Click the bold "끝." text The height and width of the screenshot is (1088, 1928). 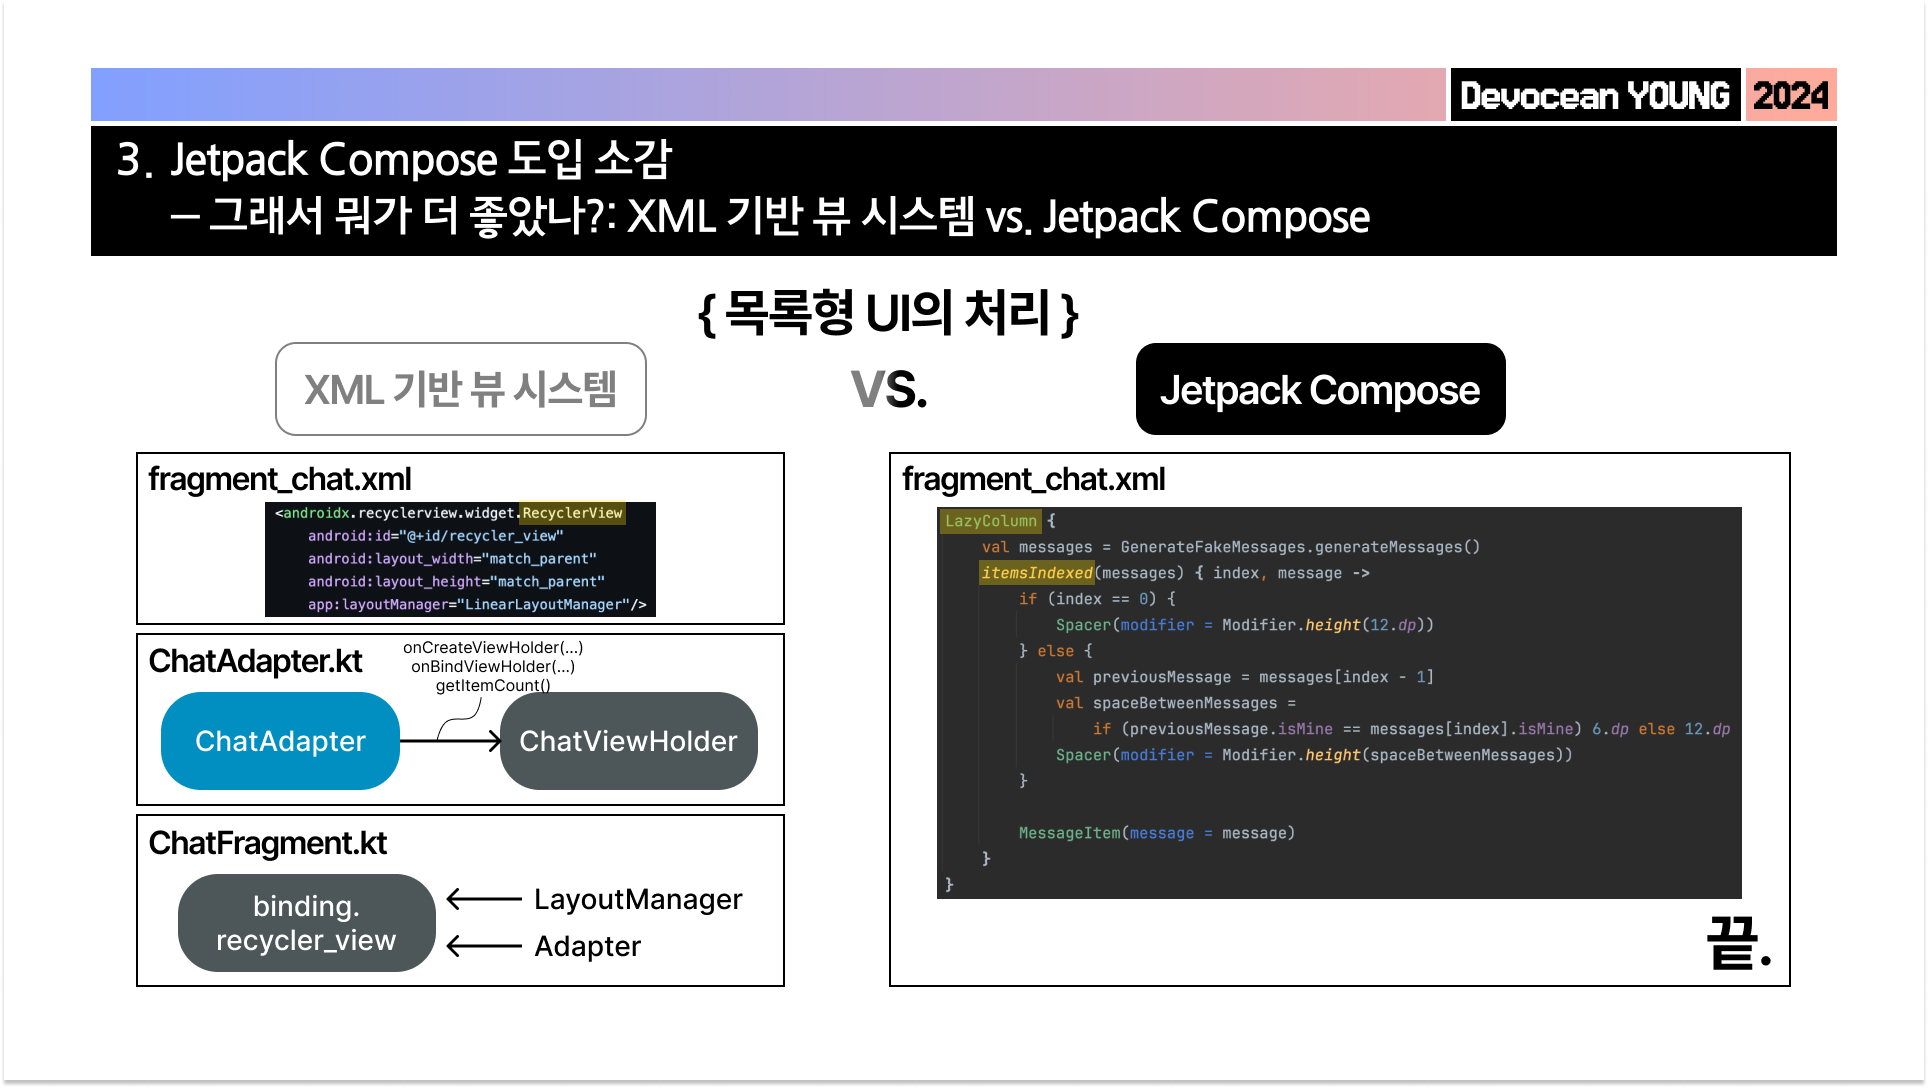tap(1739, 942)
